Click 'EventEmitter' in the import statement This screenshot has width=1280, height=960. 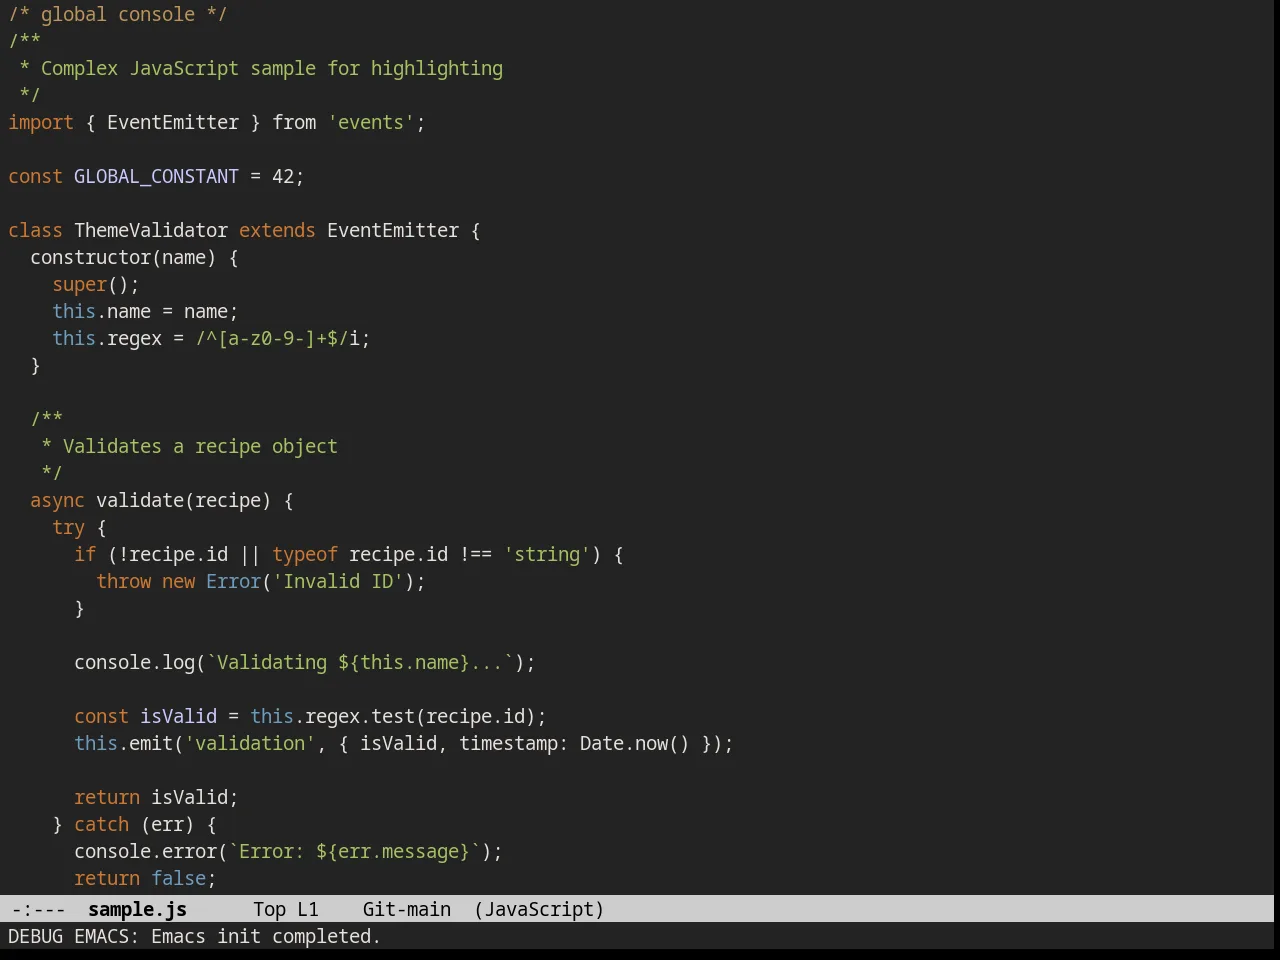(x=173, y=122)
